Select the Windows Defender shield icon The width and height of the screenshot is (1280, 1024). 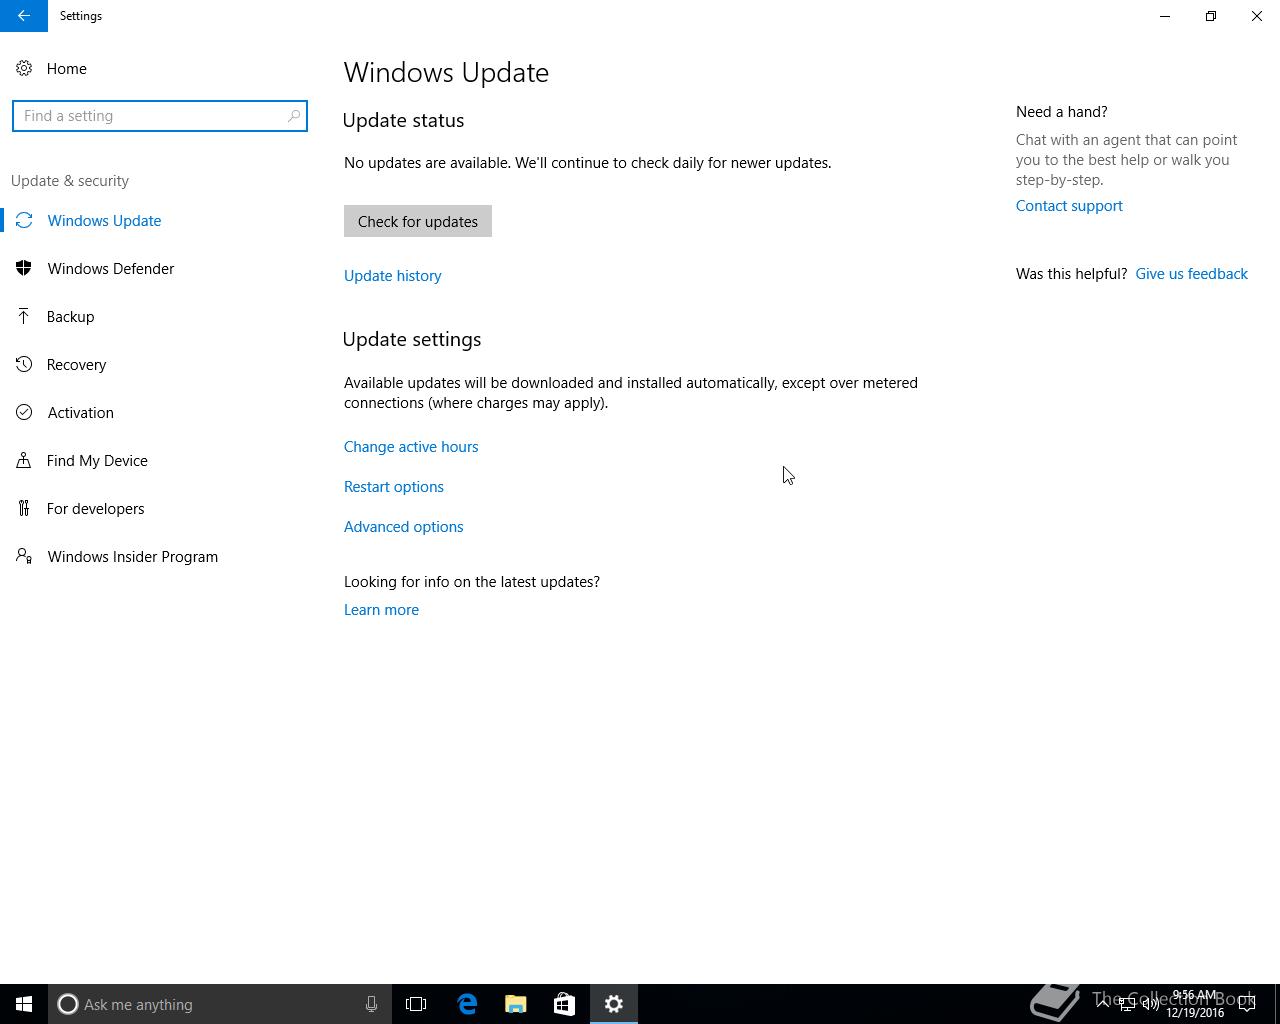tap(24, 269)
